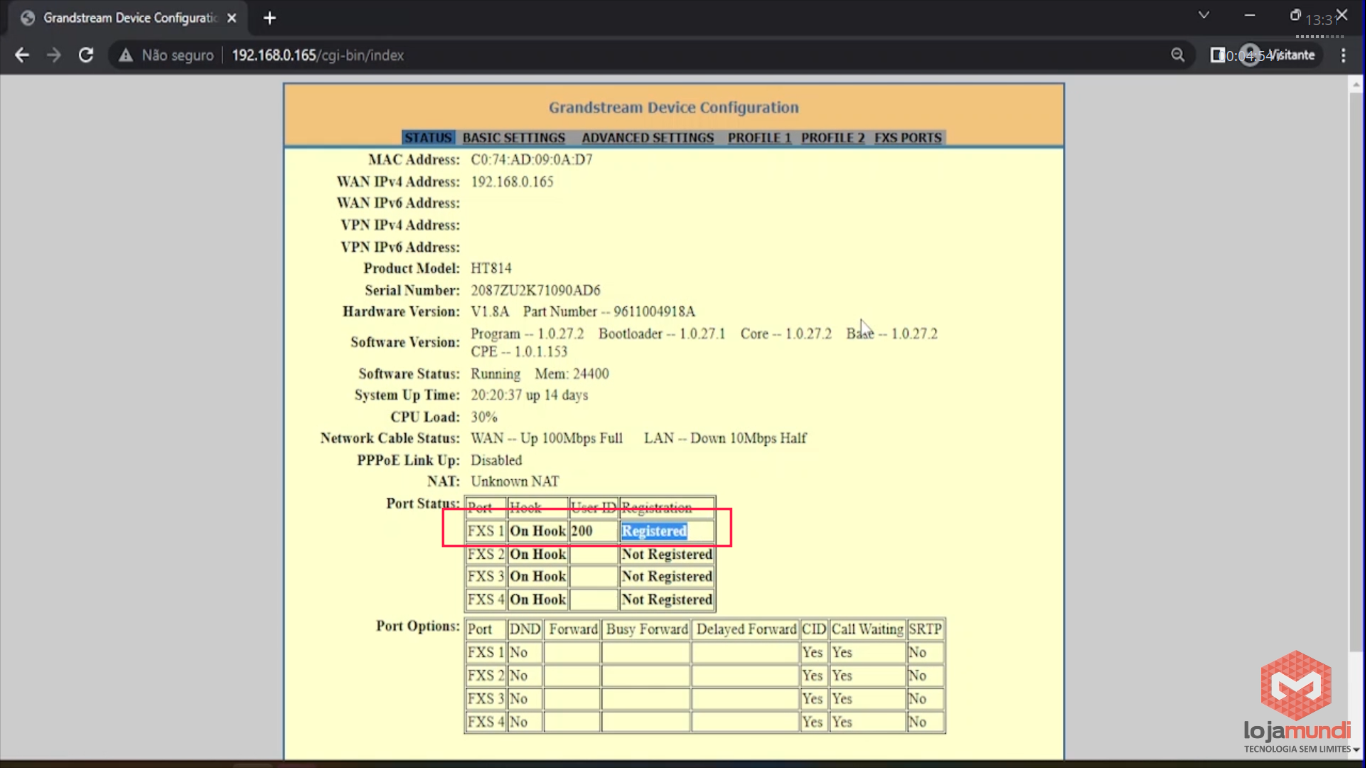Image resolution: width=1366 pixels, height=768 pixels.
Task: Click the System Up Time value
Action: pyautogui.click(x=530, y=395)
